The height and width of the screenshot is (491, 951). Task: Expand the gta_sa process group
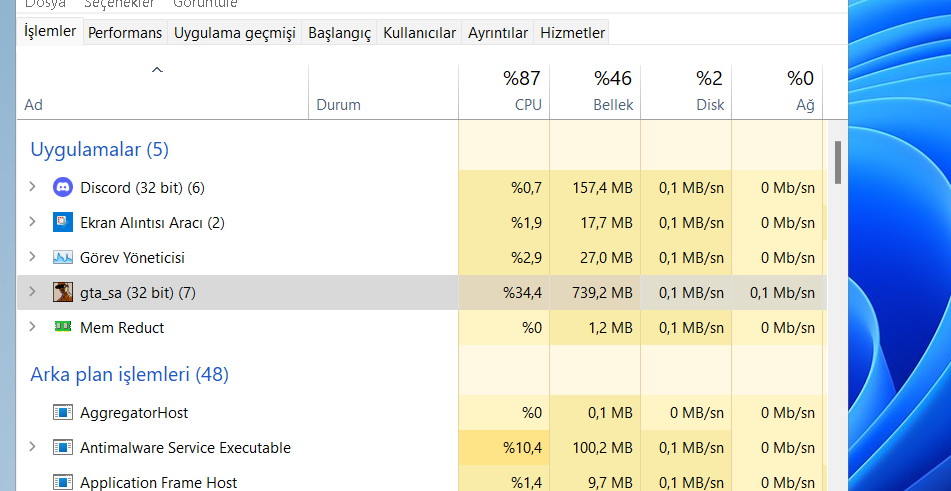tap(32, 292)
